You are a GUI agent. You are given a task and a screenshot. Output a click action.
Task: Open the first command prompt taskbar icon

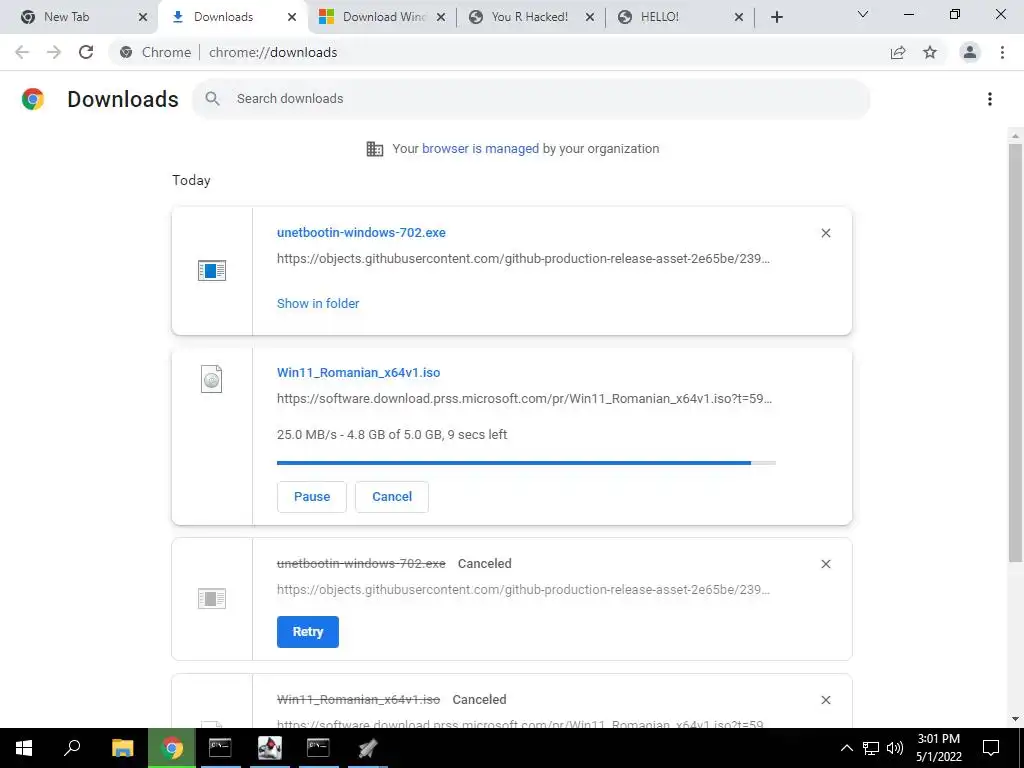coord(220,748)
